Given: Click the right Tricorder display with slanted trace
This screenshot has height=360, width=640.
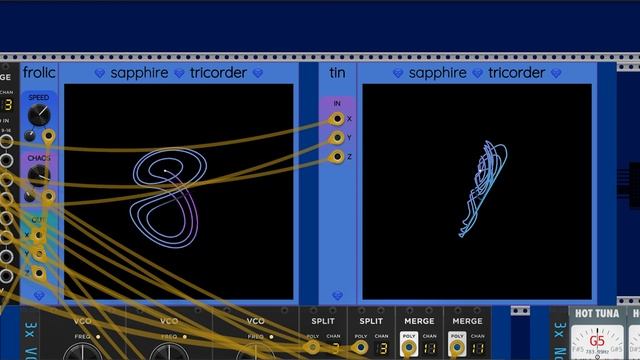Looking at the screenshot, I should point(477,192).
